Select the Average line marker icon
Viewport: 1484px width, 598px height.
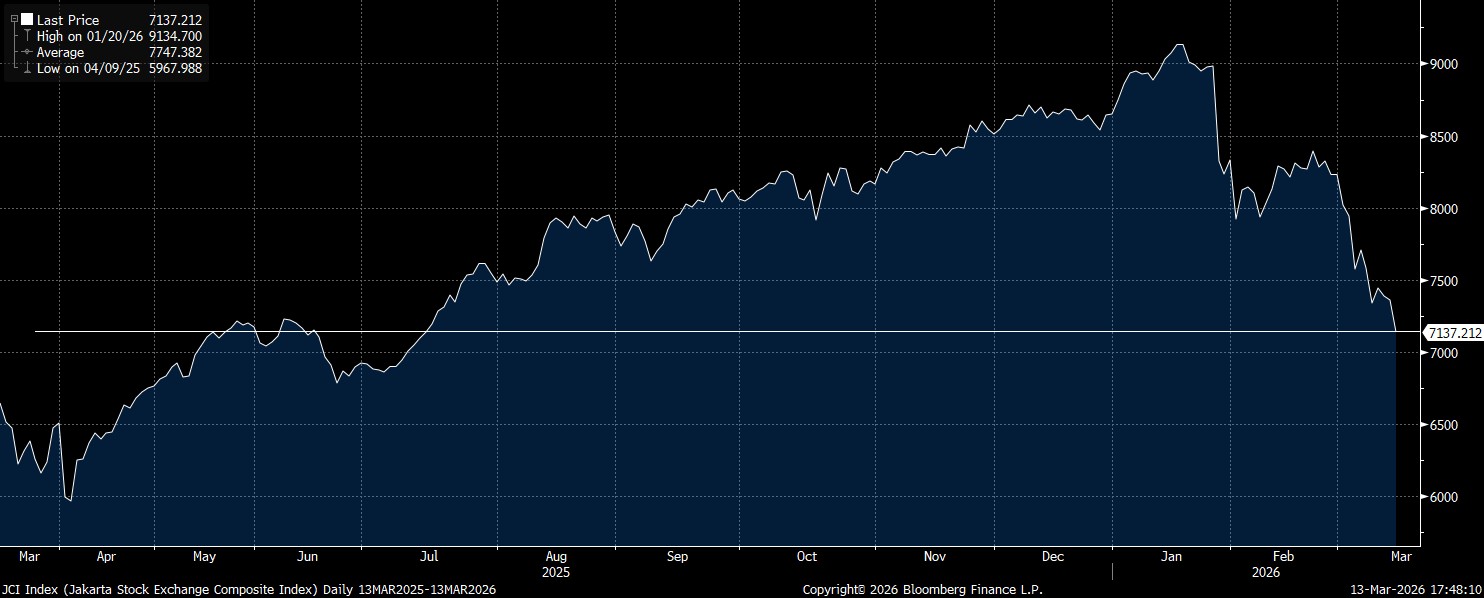(x=26, y=52)
